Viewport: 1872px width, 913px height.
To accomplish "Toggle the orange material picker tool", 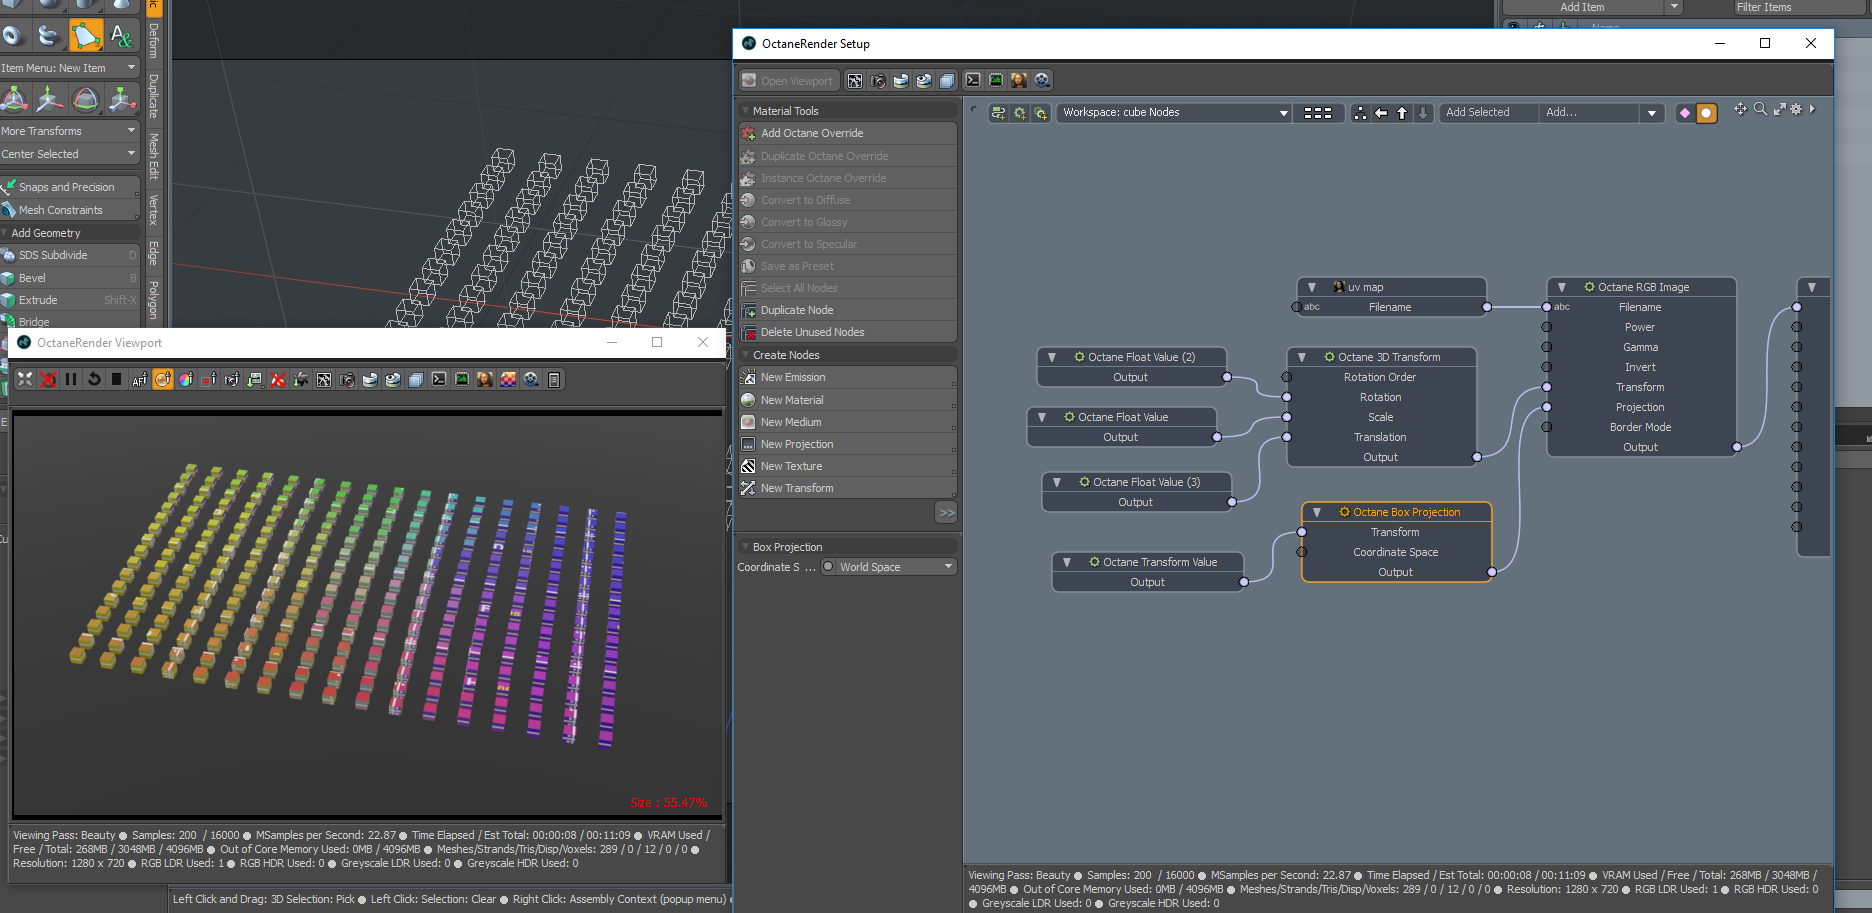I will pos(163,379).
